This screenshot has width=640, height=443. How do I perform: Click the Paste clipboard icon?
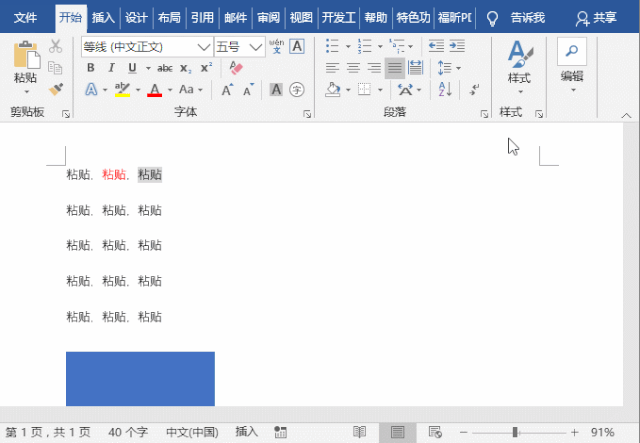pos(25,60)
